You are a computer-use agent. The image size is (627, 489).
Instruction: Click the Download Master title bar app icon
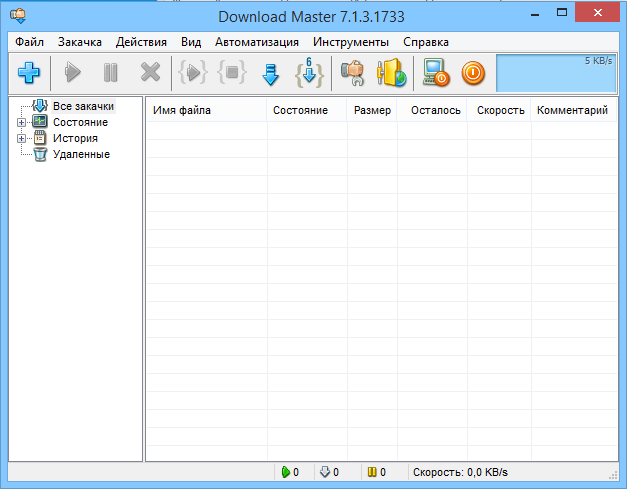(18, 16)
